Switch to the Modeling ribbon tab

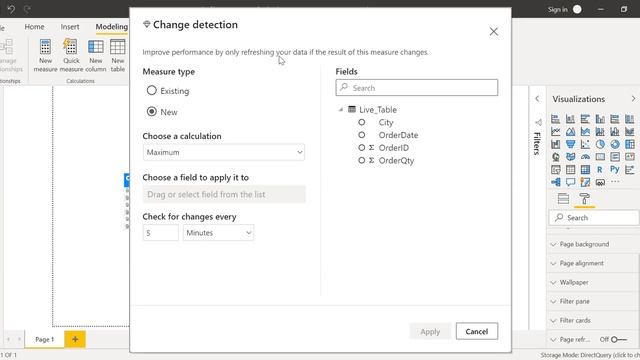pos(111,27)
